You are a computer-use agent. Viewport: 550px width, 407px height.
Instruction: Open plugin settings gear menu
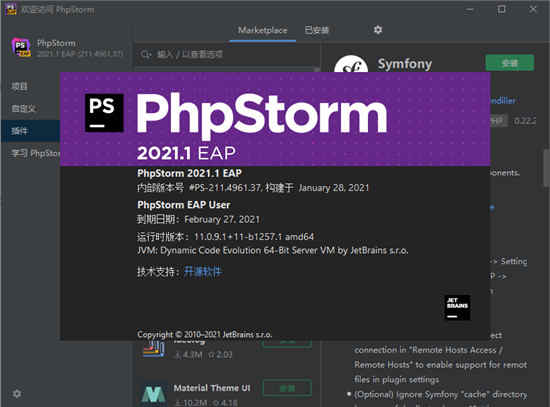tap(377, 30)
